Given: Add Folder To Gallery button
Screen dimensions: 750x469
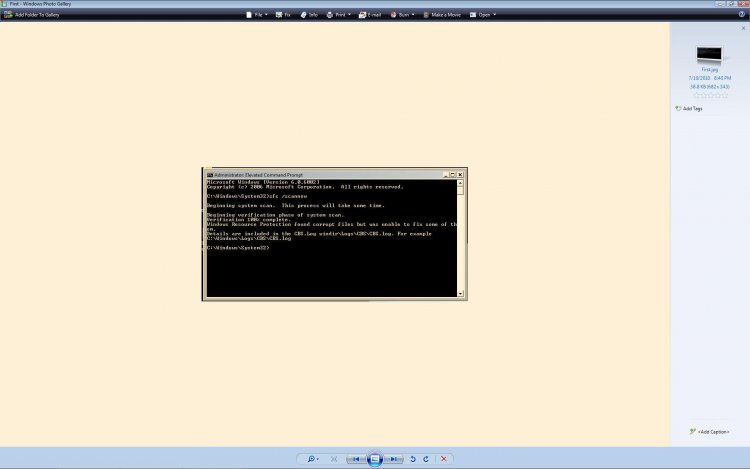Looking at the screenshot, I should [x=32, y=15].
